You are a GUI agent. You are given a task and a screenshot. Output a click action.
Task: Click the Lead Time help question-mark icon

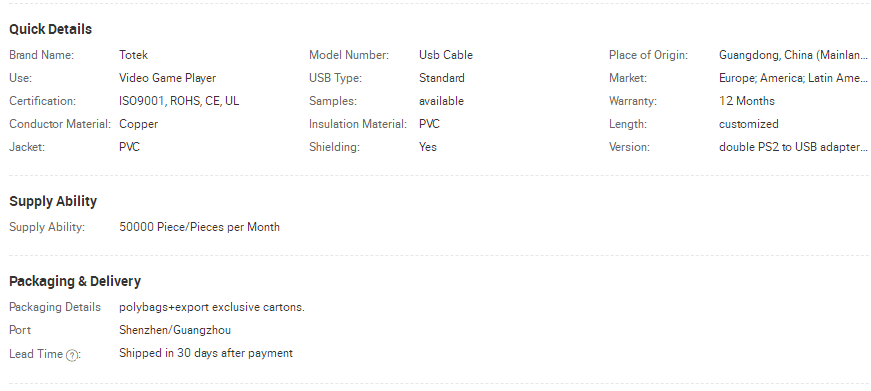[72, 355]
